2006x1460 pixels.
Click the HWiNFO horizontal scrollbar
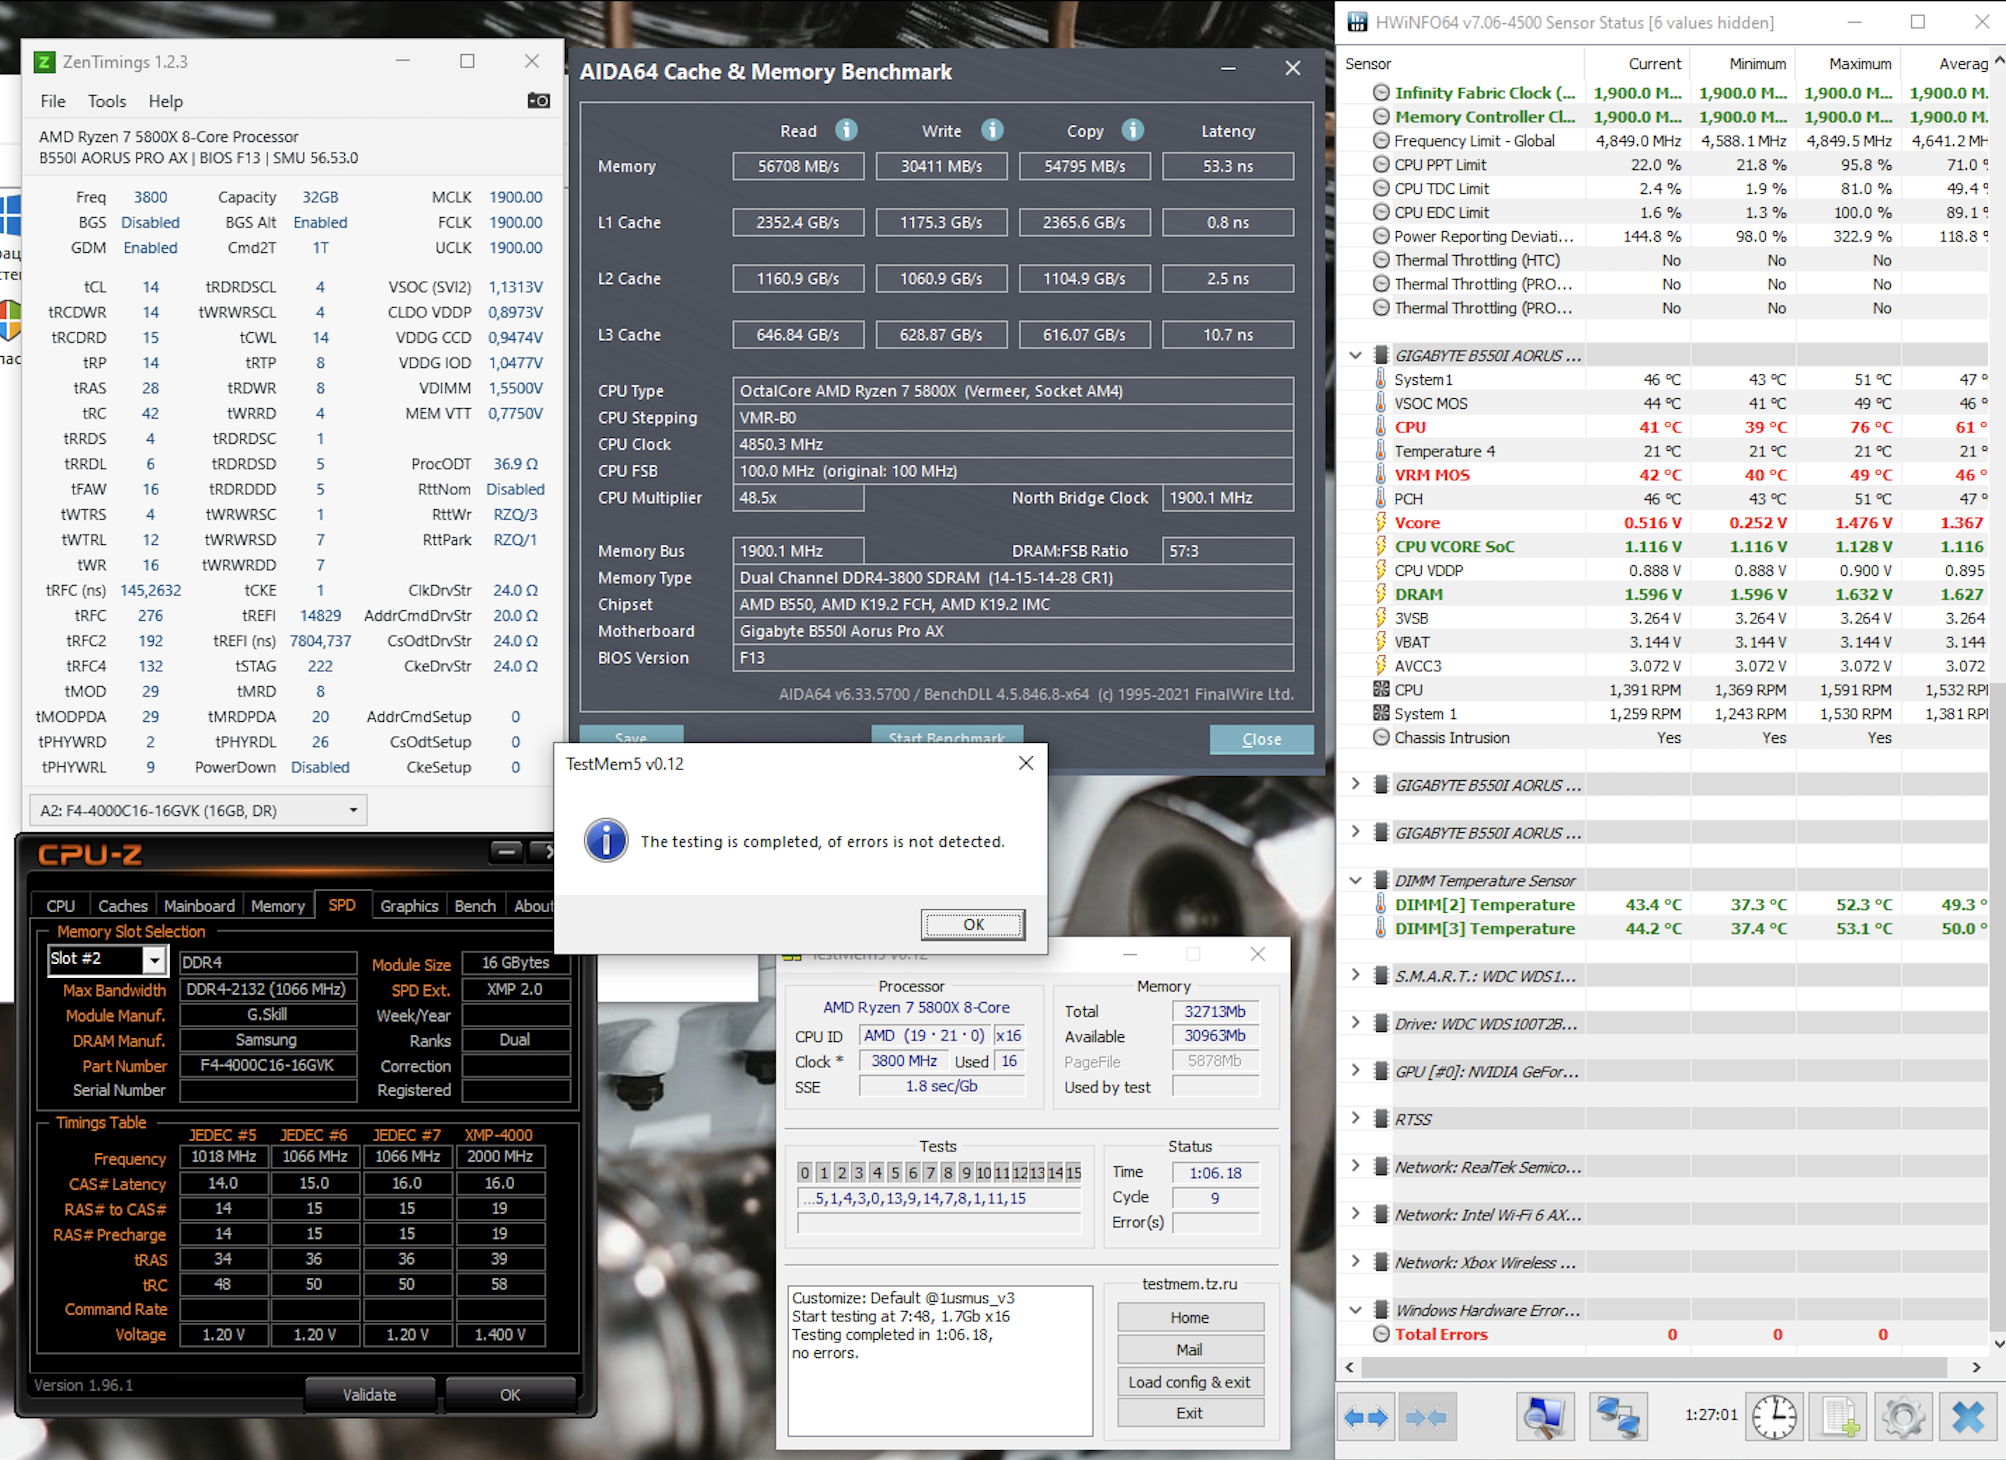[1652, 1367]
